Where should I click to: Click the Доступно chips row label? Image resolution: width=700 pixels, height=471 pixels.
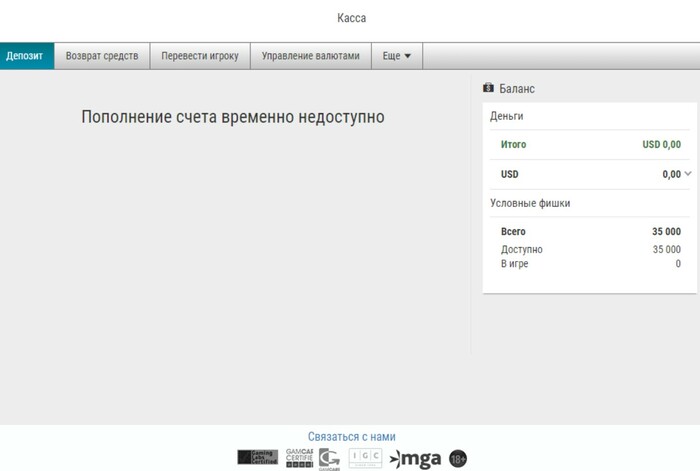pyautogui.click(x=521, y=249)
